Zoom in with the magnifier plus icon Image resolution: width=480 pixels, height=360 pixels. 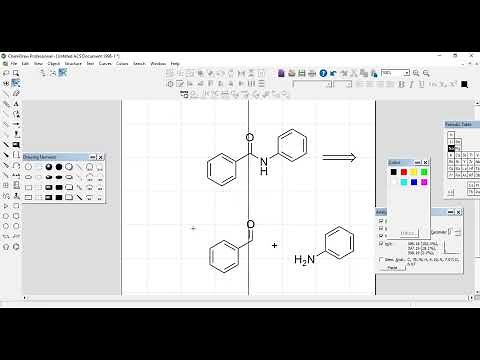[x=416, y=73]
